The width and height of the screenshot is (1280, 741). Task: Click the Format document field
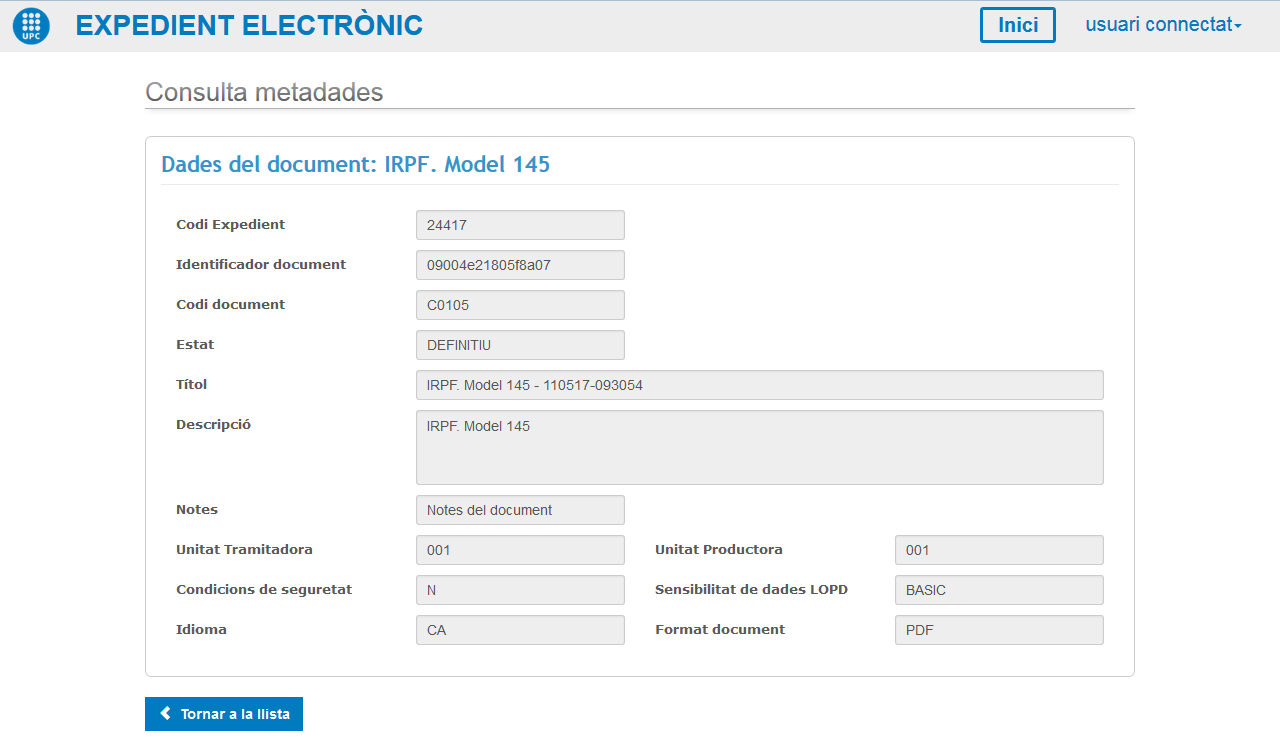click(x=999, y=630)
